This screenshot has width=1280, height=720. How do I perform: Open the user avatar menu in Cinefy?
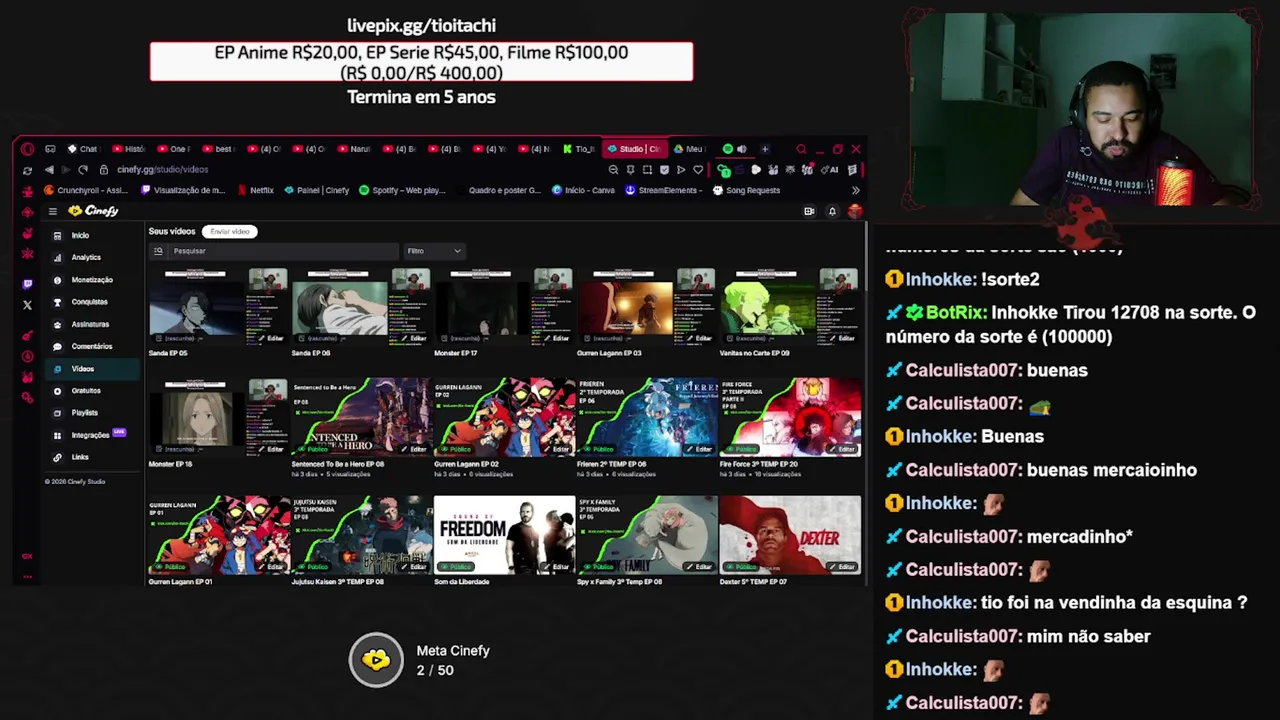(x=854, y=211)
